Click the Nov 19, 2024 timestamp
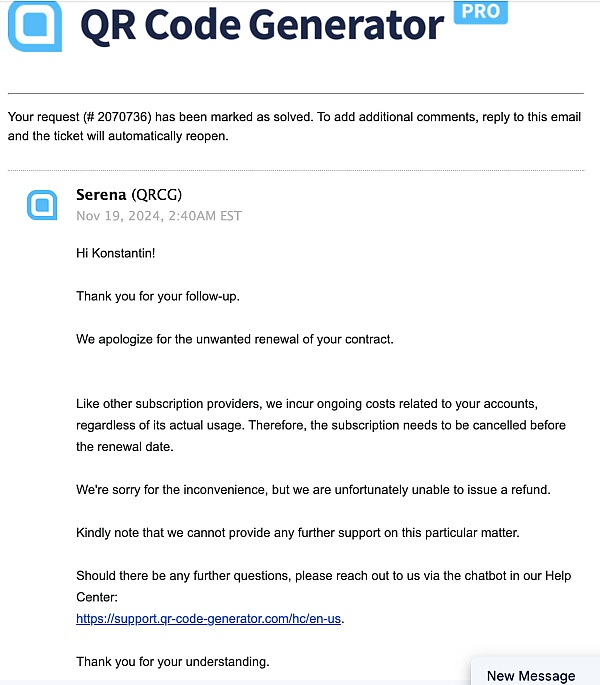Image resolution: width=600 pixels, height=685 pixels. (x=159, y=216)
